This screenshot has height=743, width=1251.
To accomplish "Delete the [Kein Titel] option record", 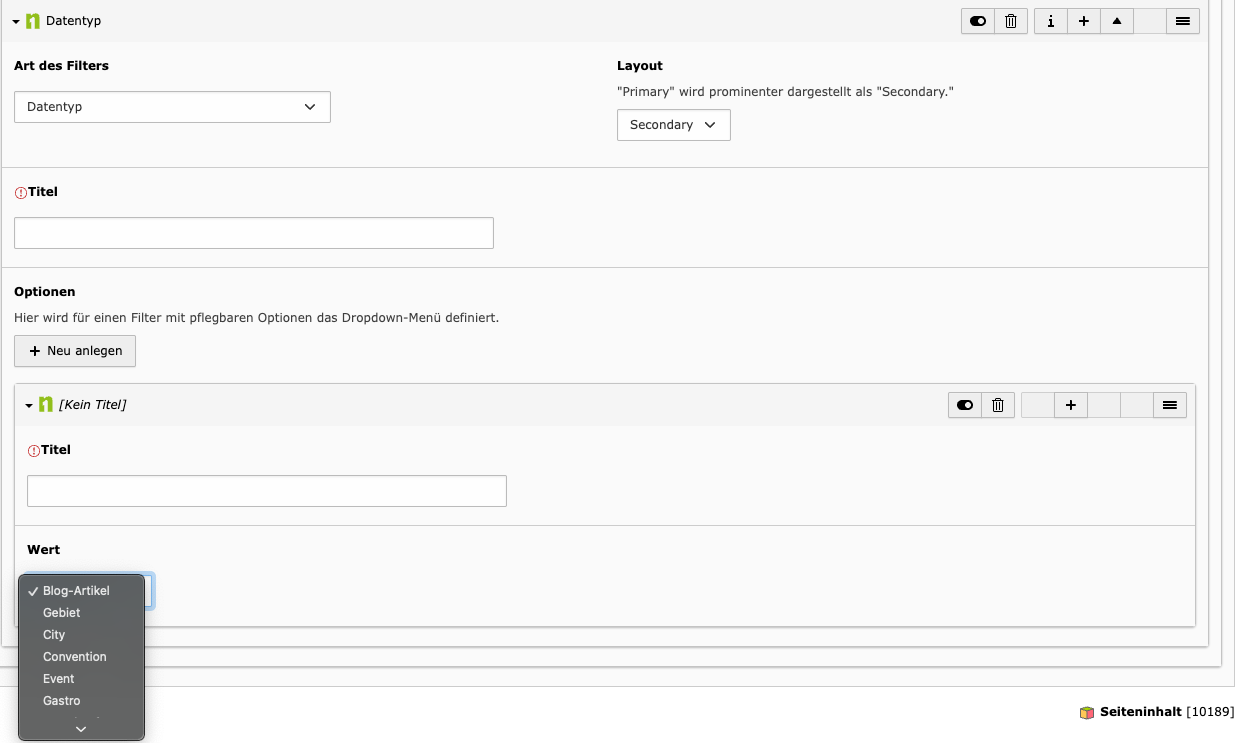I will coord(997,405).
